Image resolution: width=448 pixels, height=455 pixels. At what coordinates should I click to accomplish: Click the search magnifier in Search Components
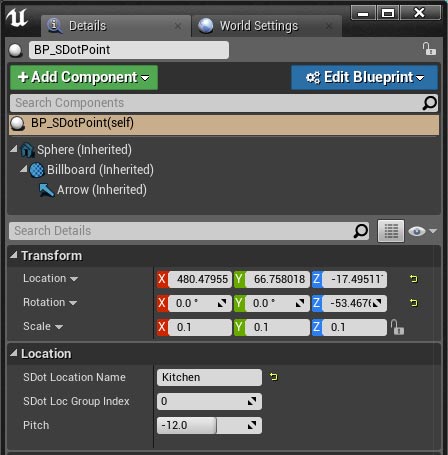point(429,103)
